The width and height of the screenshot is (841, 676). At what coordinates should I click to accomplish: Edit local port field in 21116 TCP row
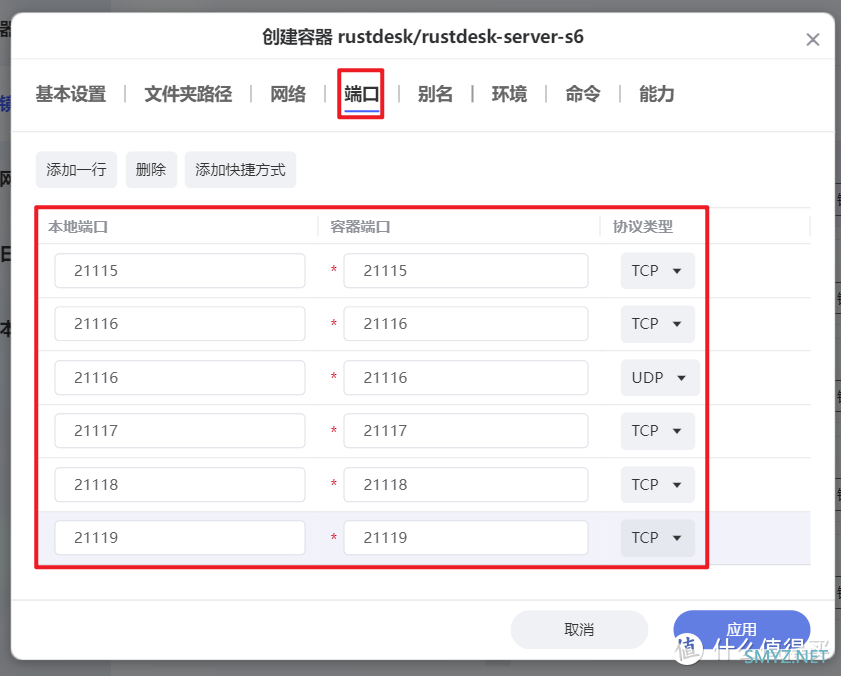click(x=180, y=324)
